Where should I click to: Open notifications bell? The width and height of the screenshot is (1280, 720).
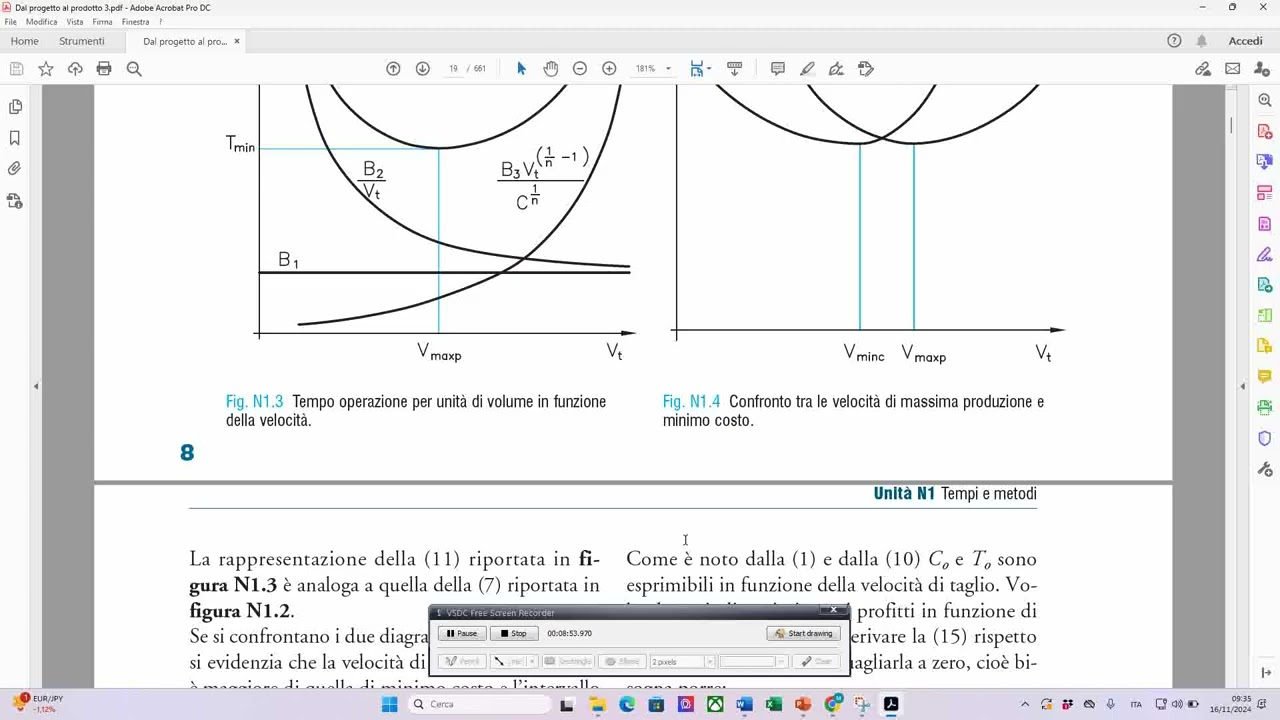pos(1202,41)
